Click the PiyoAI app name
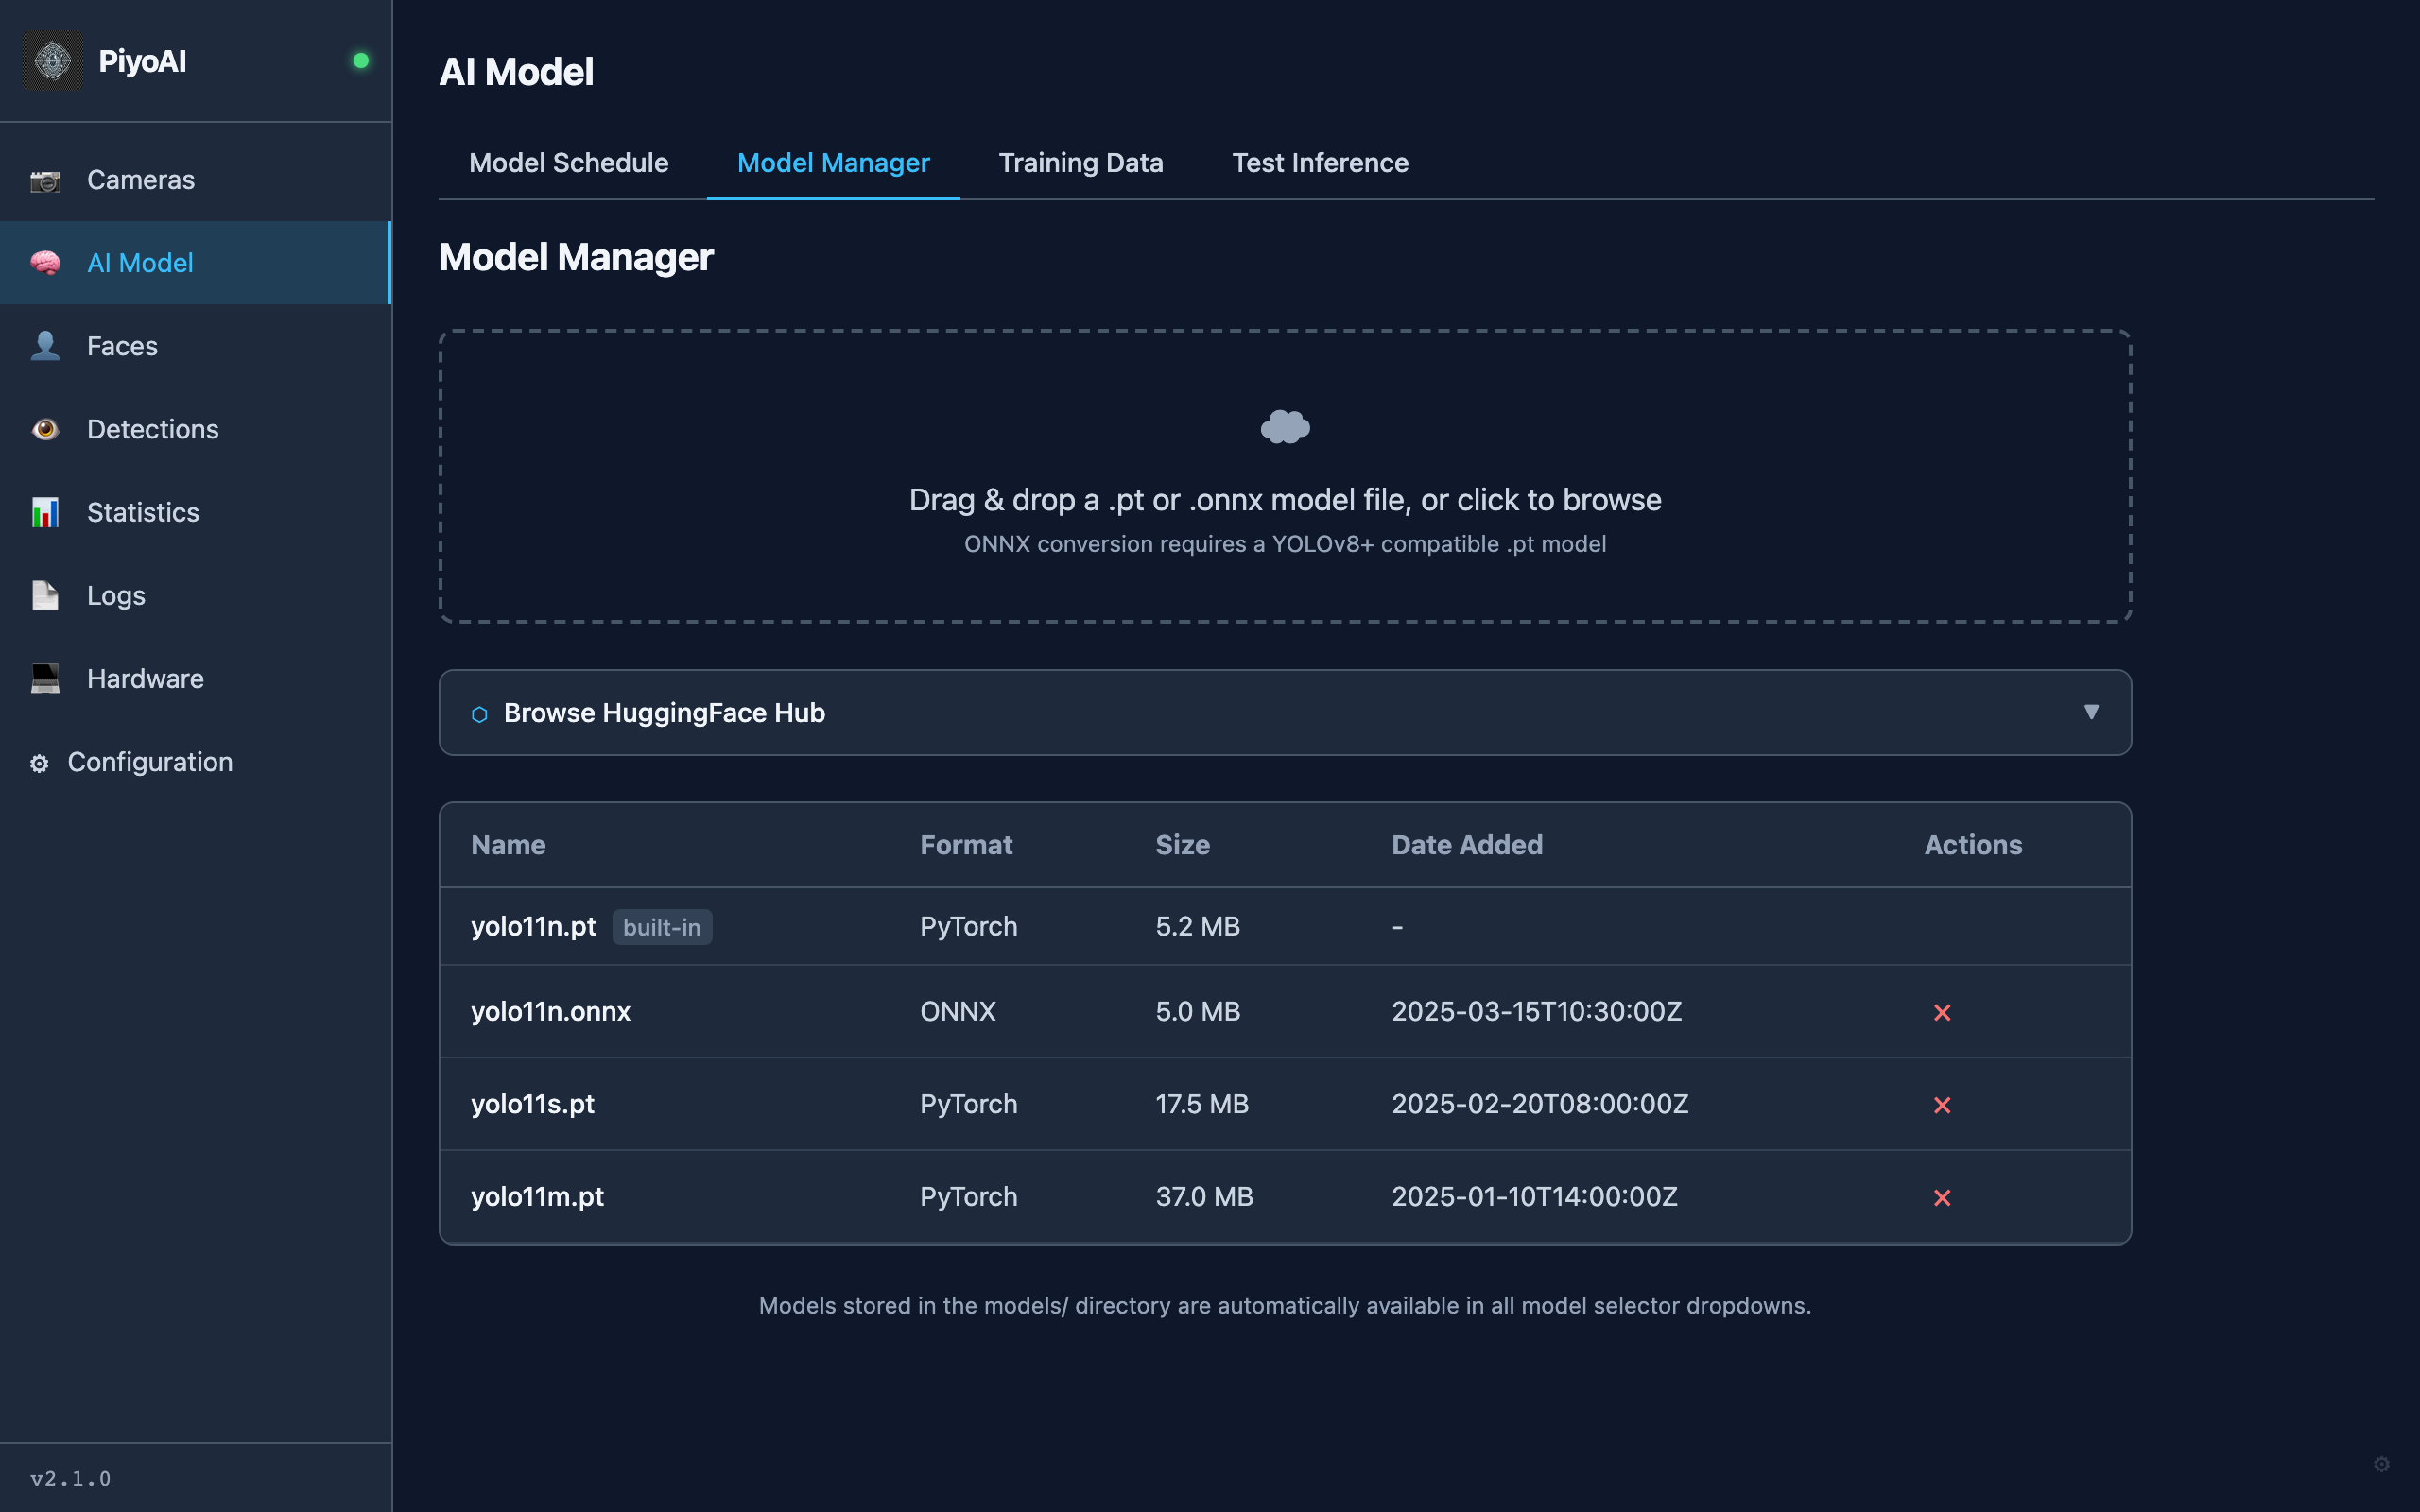 pyautogui.click(x=142, y=61)
